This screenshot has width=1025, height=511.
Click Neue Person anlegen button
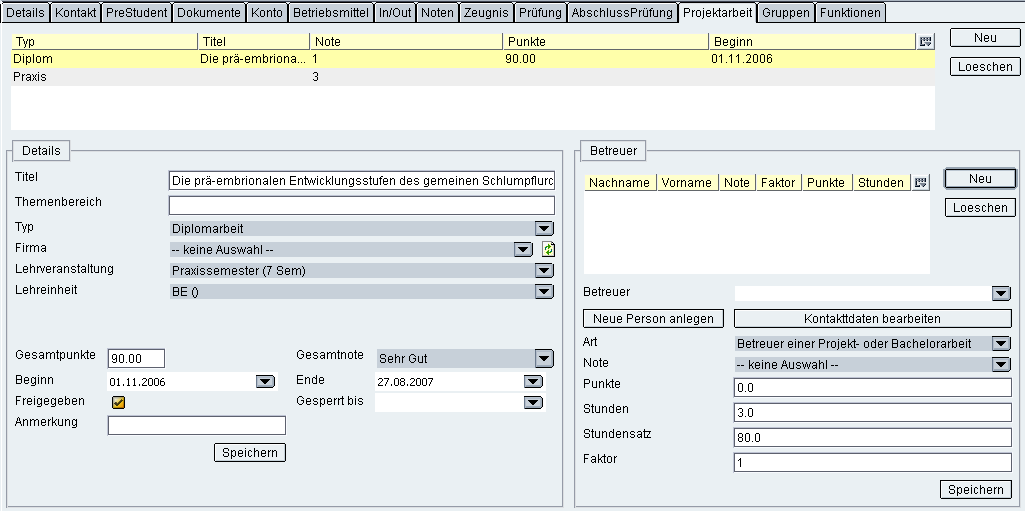[x=654, y=318]
